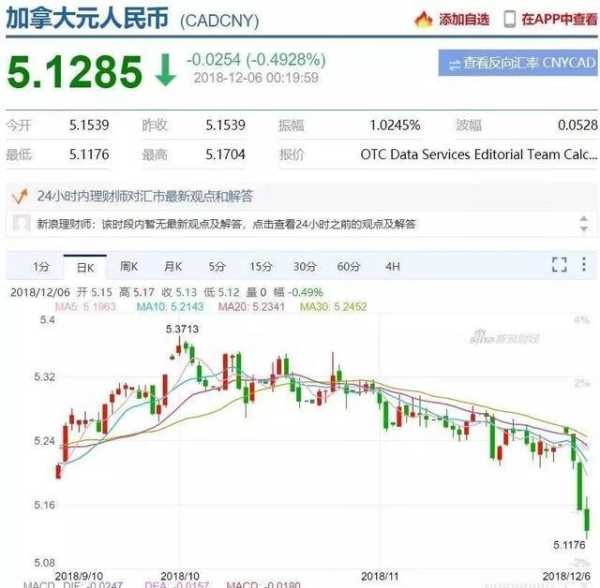The image size is (600, 588).
Task: Switch to 周K chart tab
Action: click(129, 266)
